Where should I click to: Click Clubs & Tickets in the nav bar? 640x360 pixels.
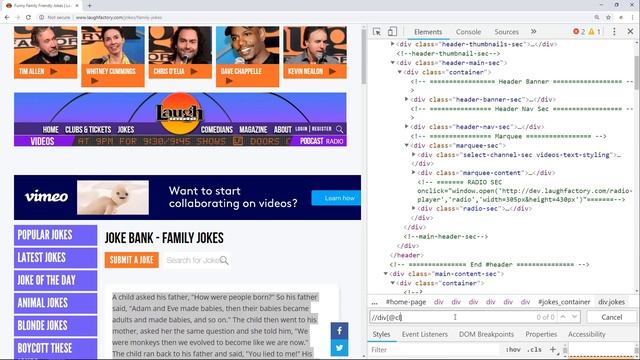coord(88,130)
